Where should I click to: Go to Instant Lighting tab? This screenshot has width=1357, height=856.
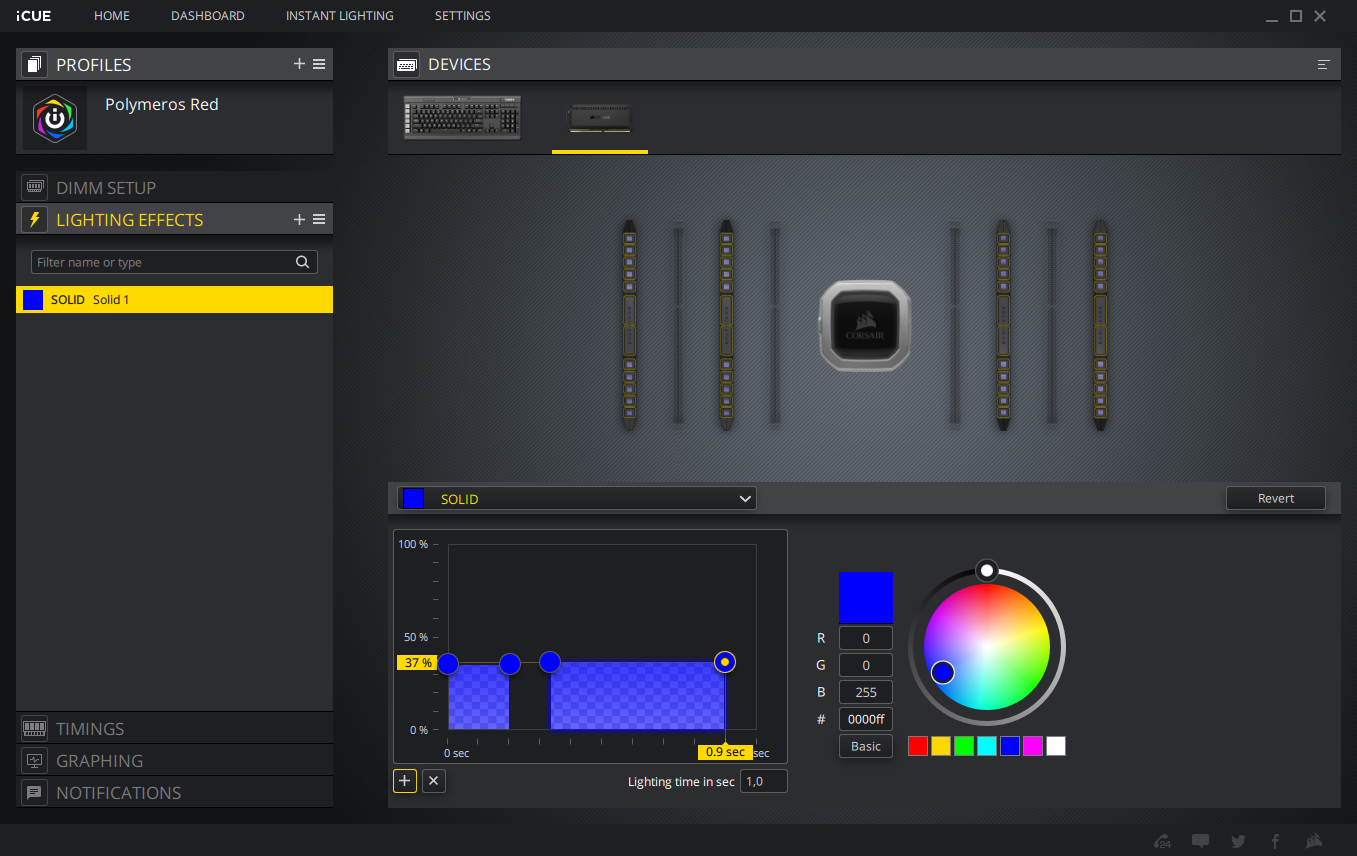(339, 16)
